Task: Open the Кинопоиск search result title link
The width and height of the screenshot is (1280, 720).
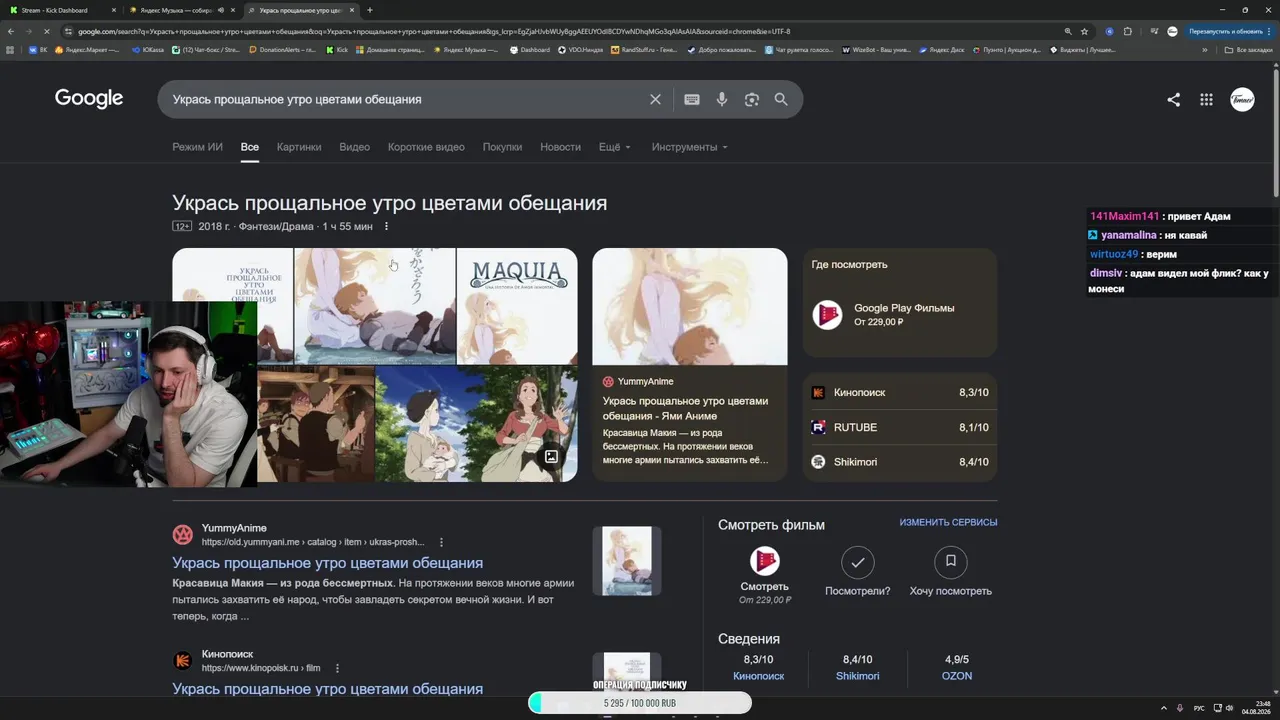Action: click(327, 689)
